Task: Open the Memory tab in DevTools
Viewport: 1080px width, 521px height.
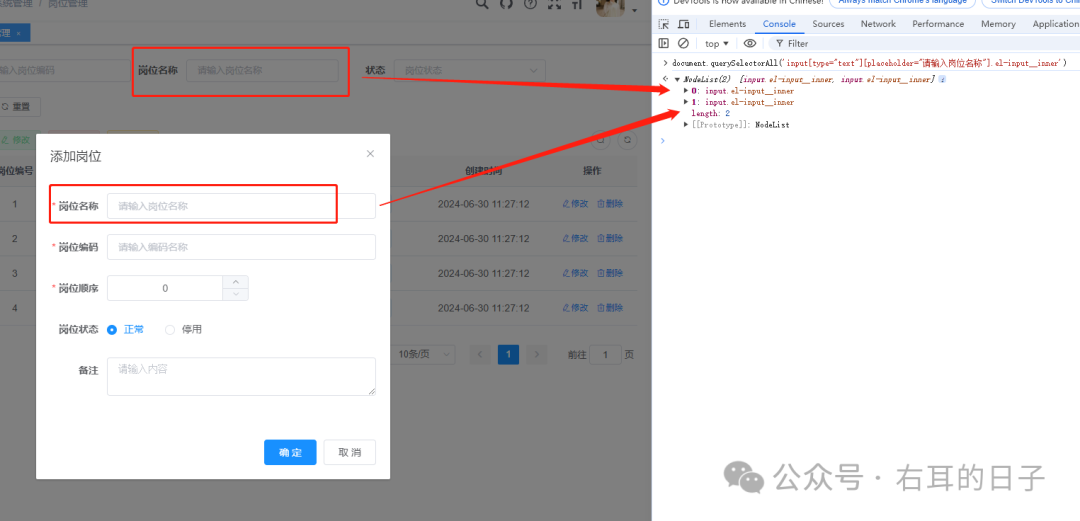Action: pos(998,24)
